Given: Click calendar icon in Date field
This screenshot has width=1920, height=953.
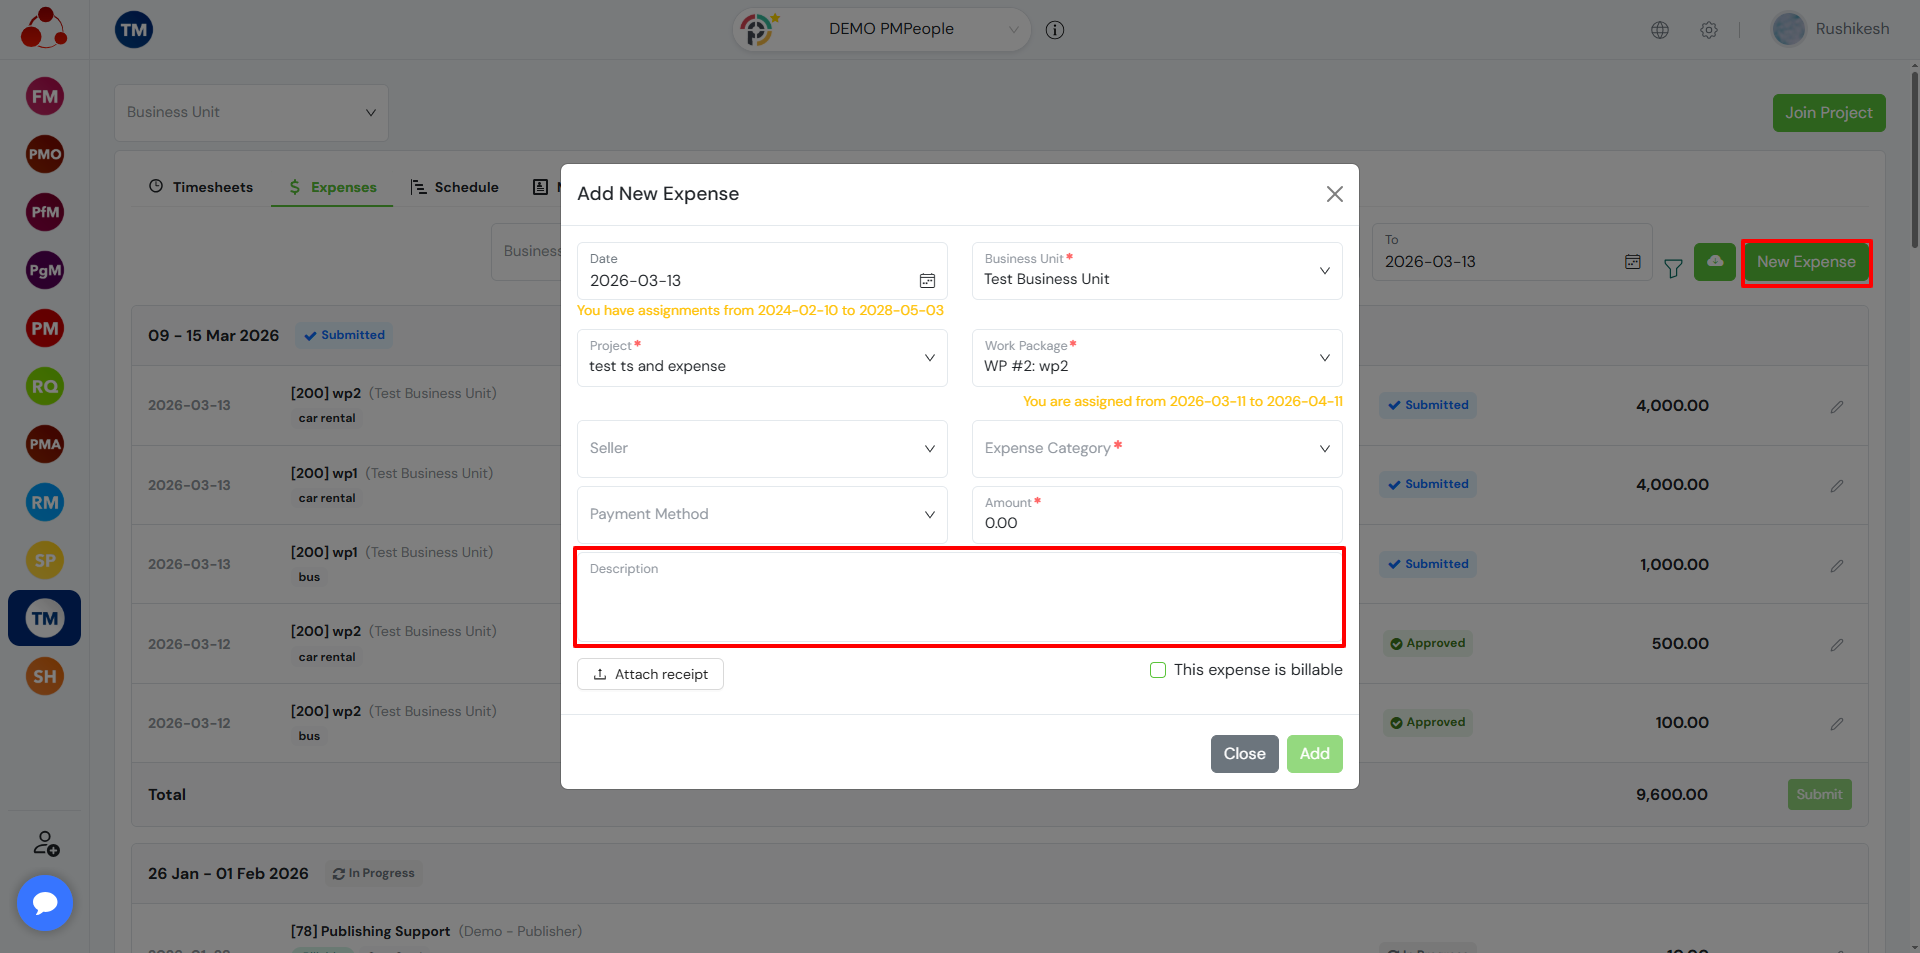Looking at the screenshot, I should pyautogui.click(x=927, y=281).
